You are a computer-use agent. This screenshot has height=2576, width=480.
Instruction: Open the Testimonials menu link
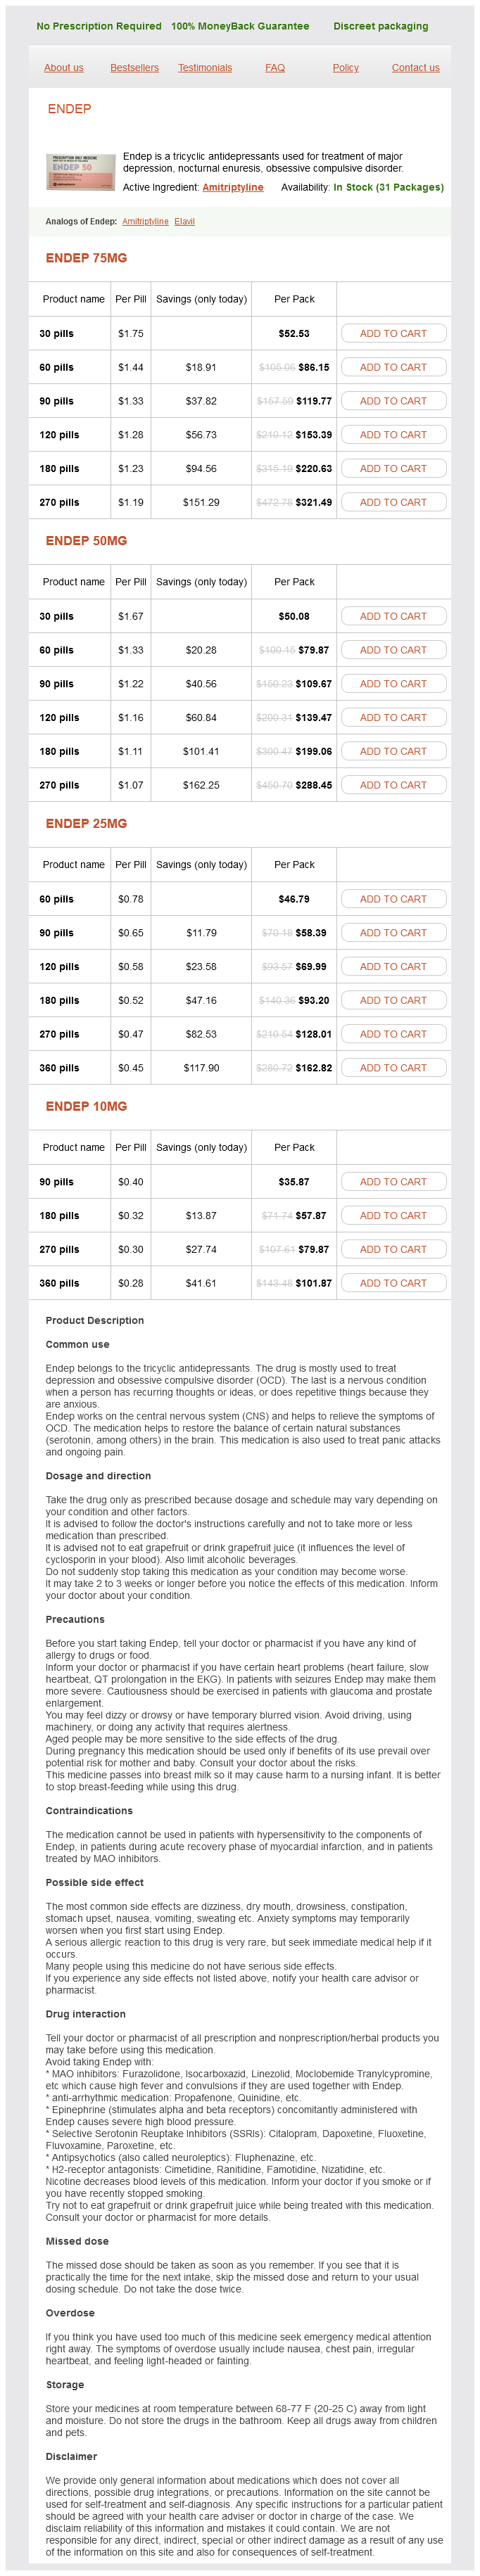[x=205, y=68]
